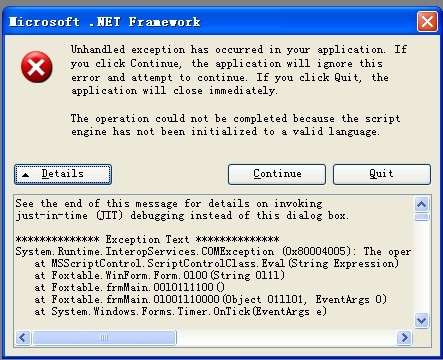Viewport: 443px width, 360px height.
Task: Click the Foxtable.WinForm.Form.0100 stack line
Action: pyautogui.click(x=159, y=275)
